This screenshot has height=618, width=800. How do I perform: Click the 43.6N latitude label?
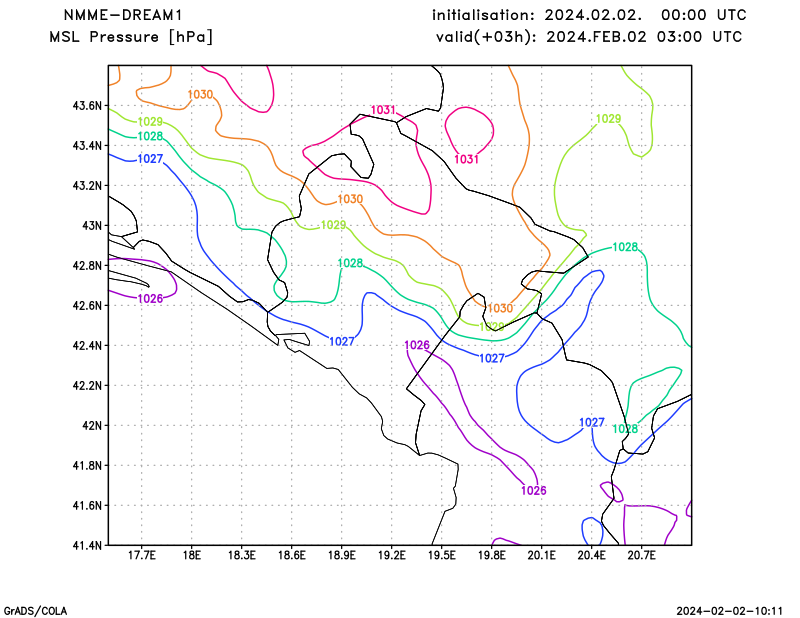pyautogui.click(x=87, y=106)
